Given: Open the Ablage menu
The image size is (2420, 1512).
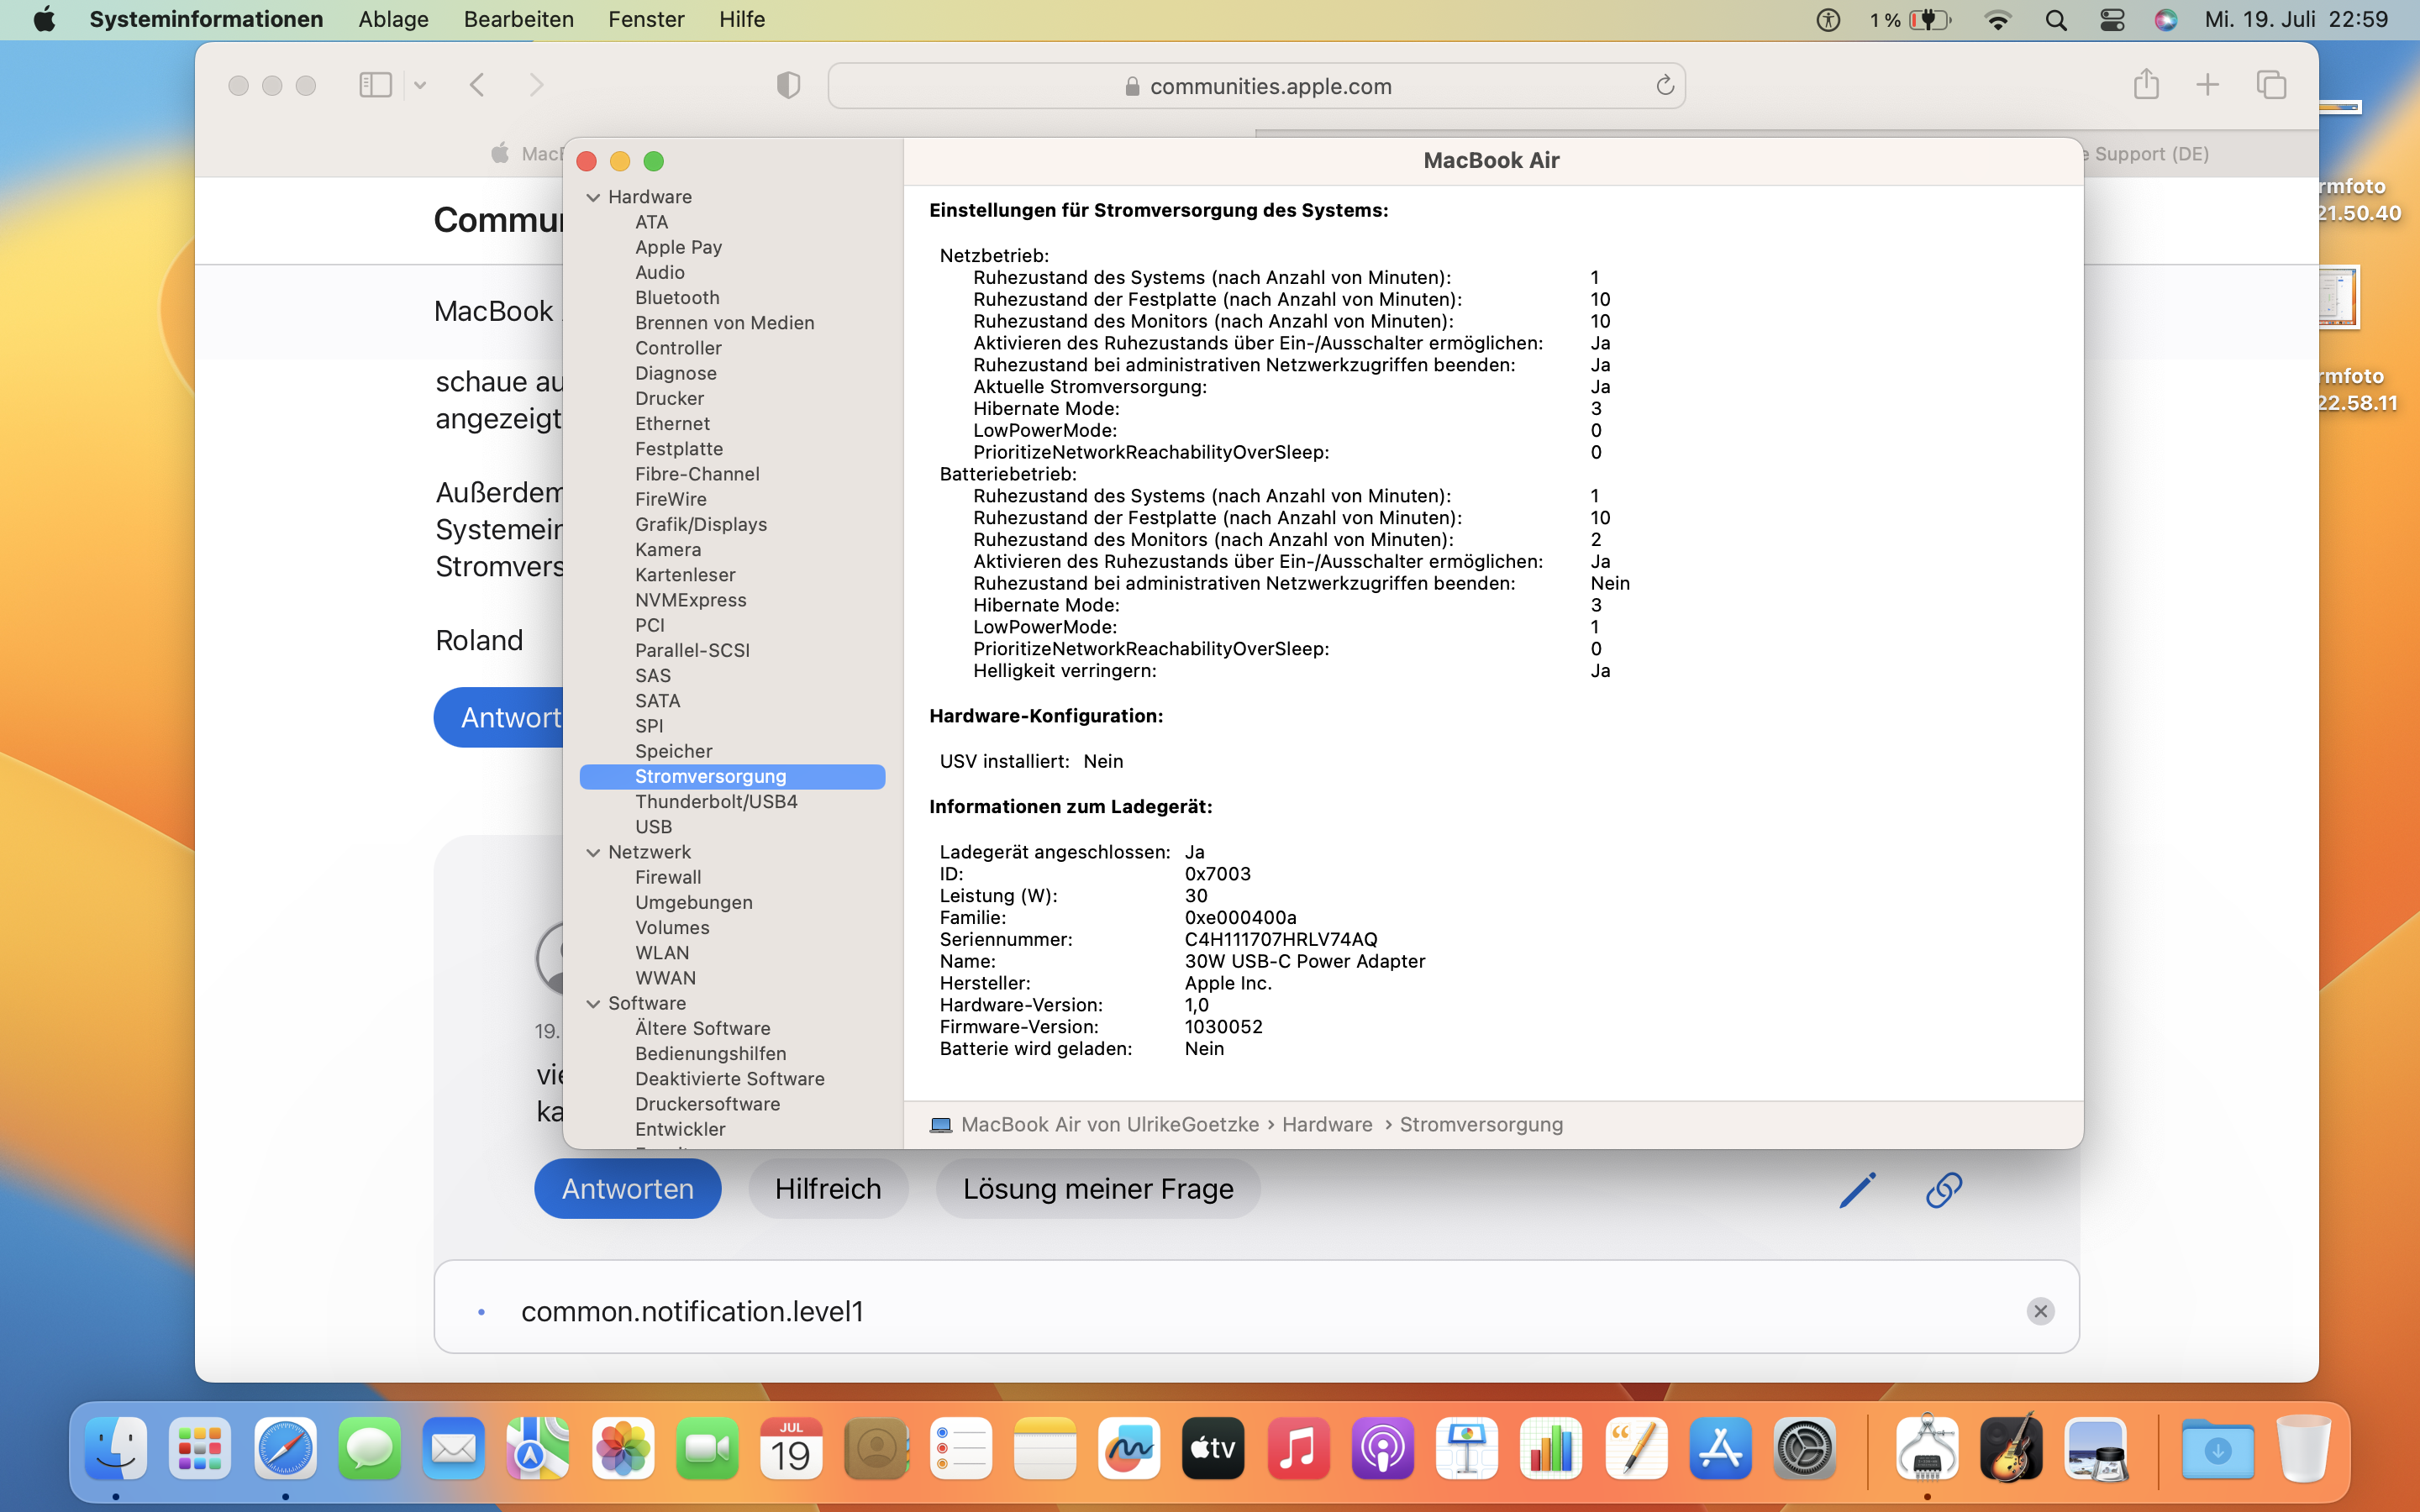Looking at the screenshot, I should tap(393, 20).
